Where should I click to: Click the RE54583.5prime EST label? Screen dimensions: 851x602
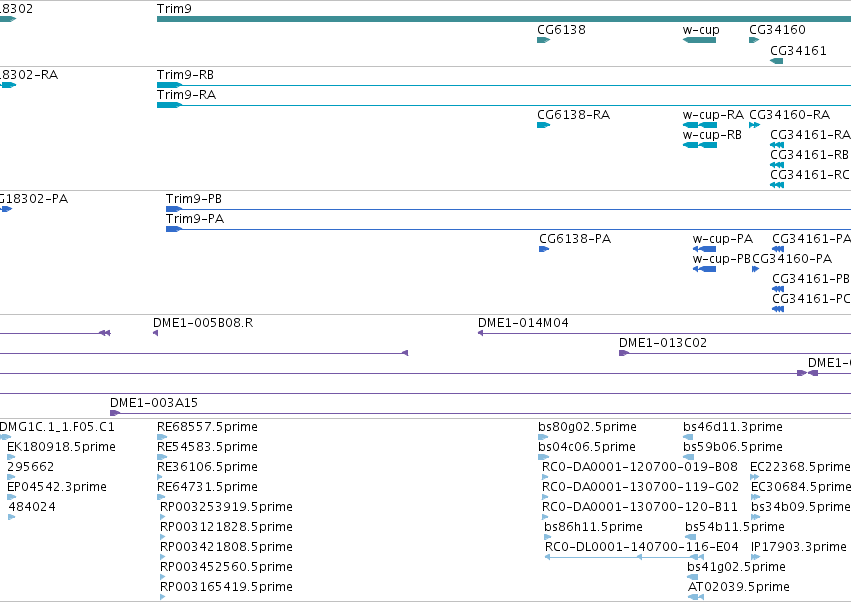tap(207, 447)
